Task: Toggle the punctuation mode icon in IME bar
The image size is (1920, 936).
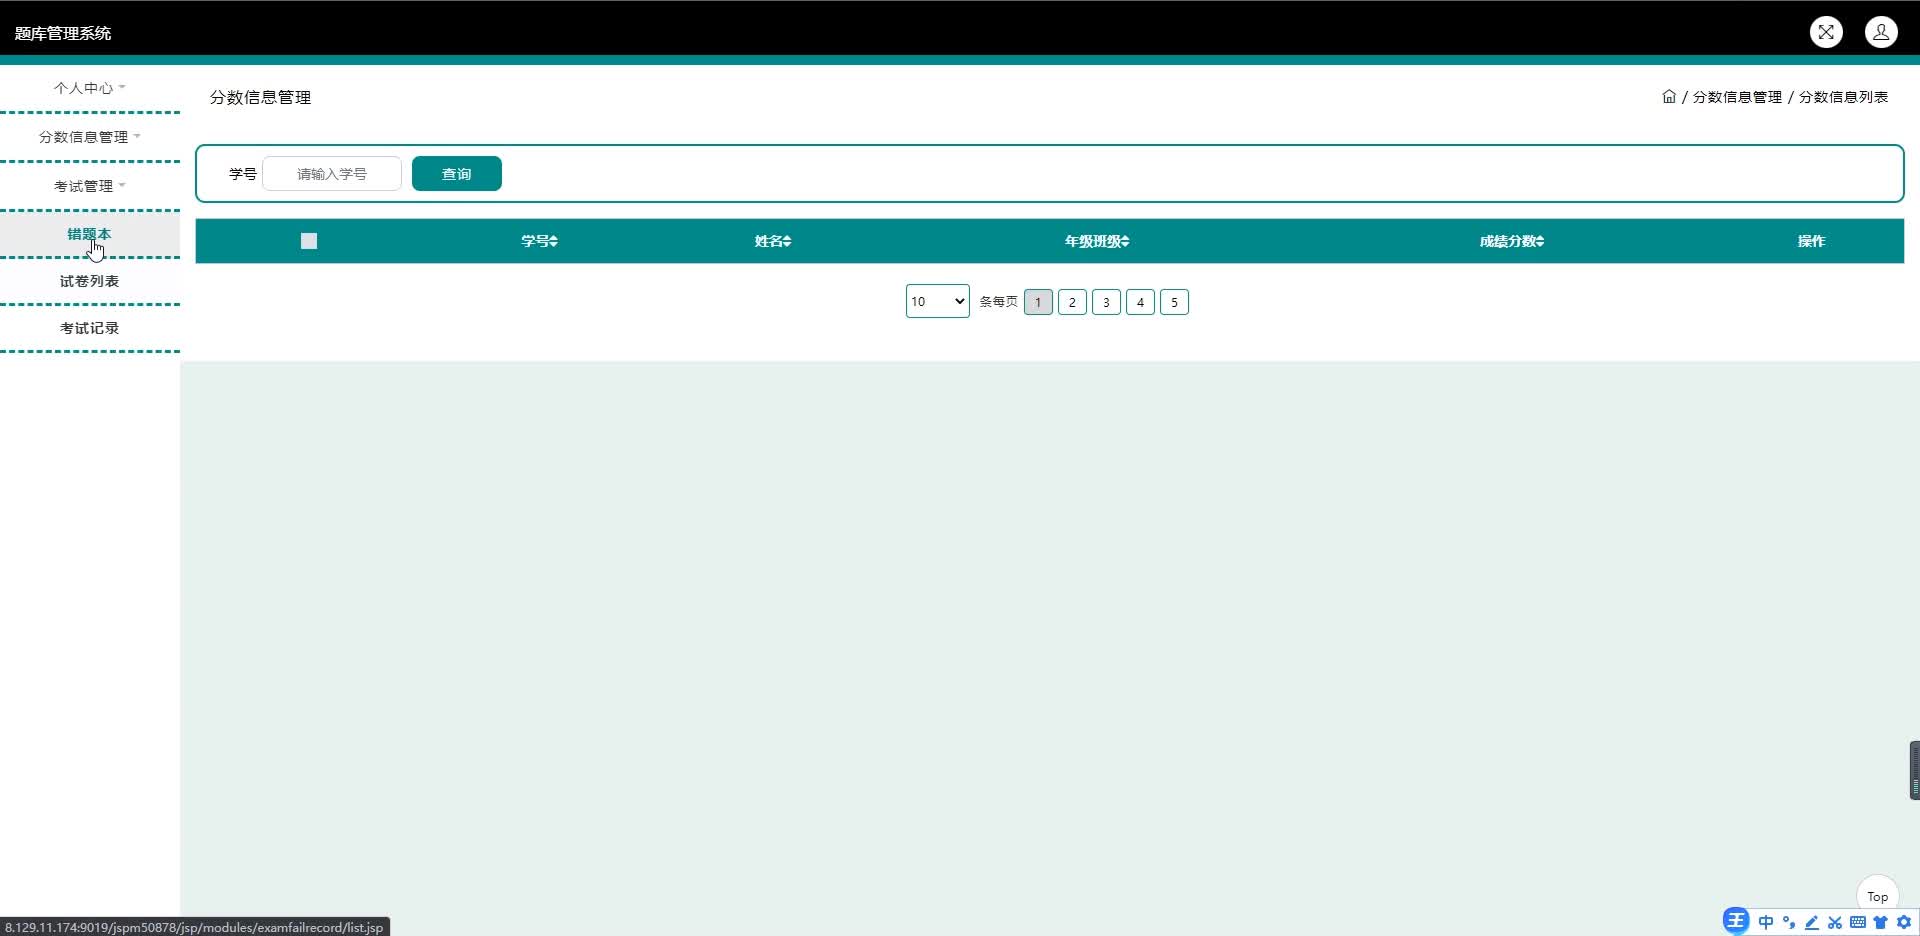Action: coord(1789,922)
